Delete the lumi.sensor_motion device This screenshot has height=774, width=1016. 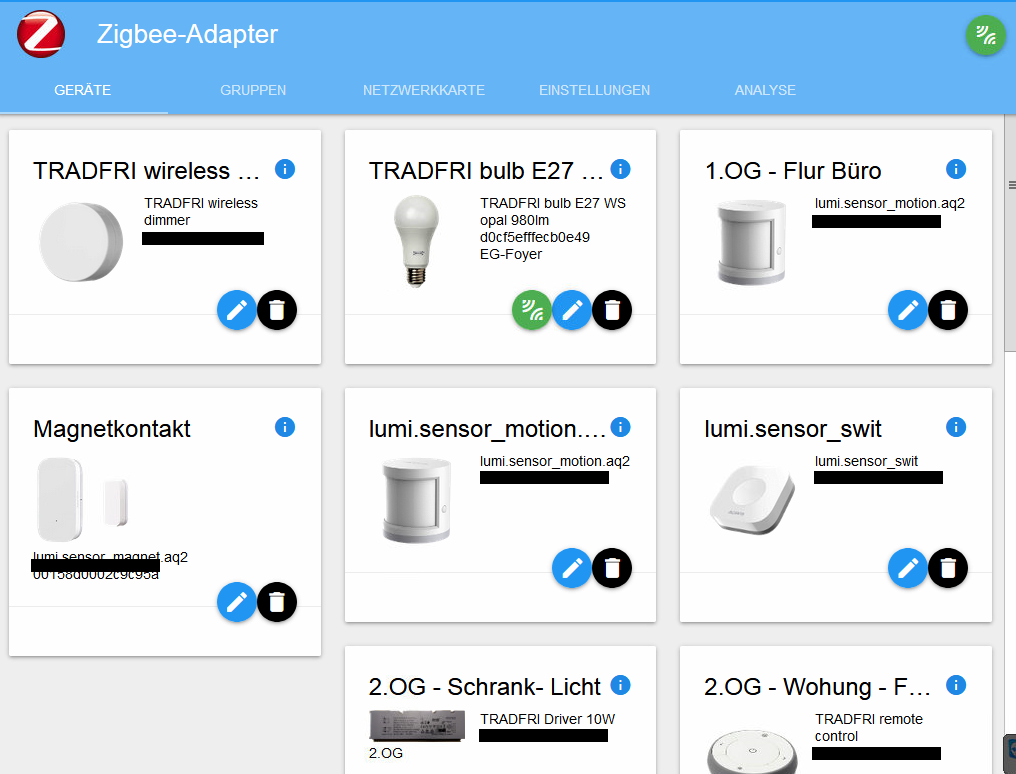[x=612, y=568]
